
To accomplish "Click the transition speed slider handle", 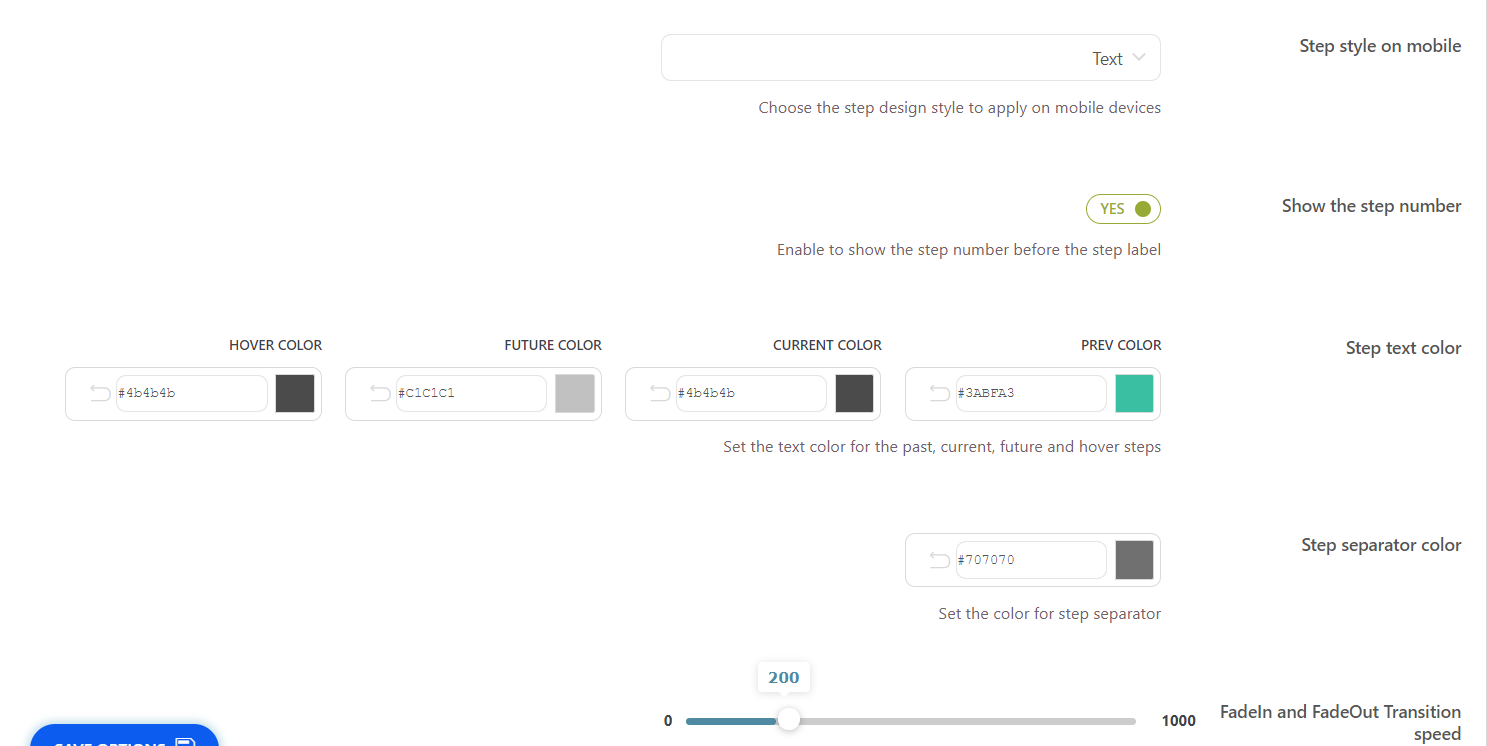I will coord(789,720).
